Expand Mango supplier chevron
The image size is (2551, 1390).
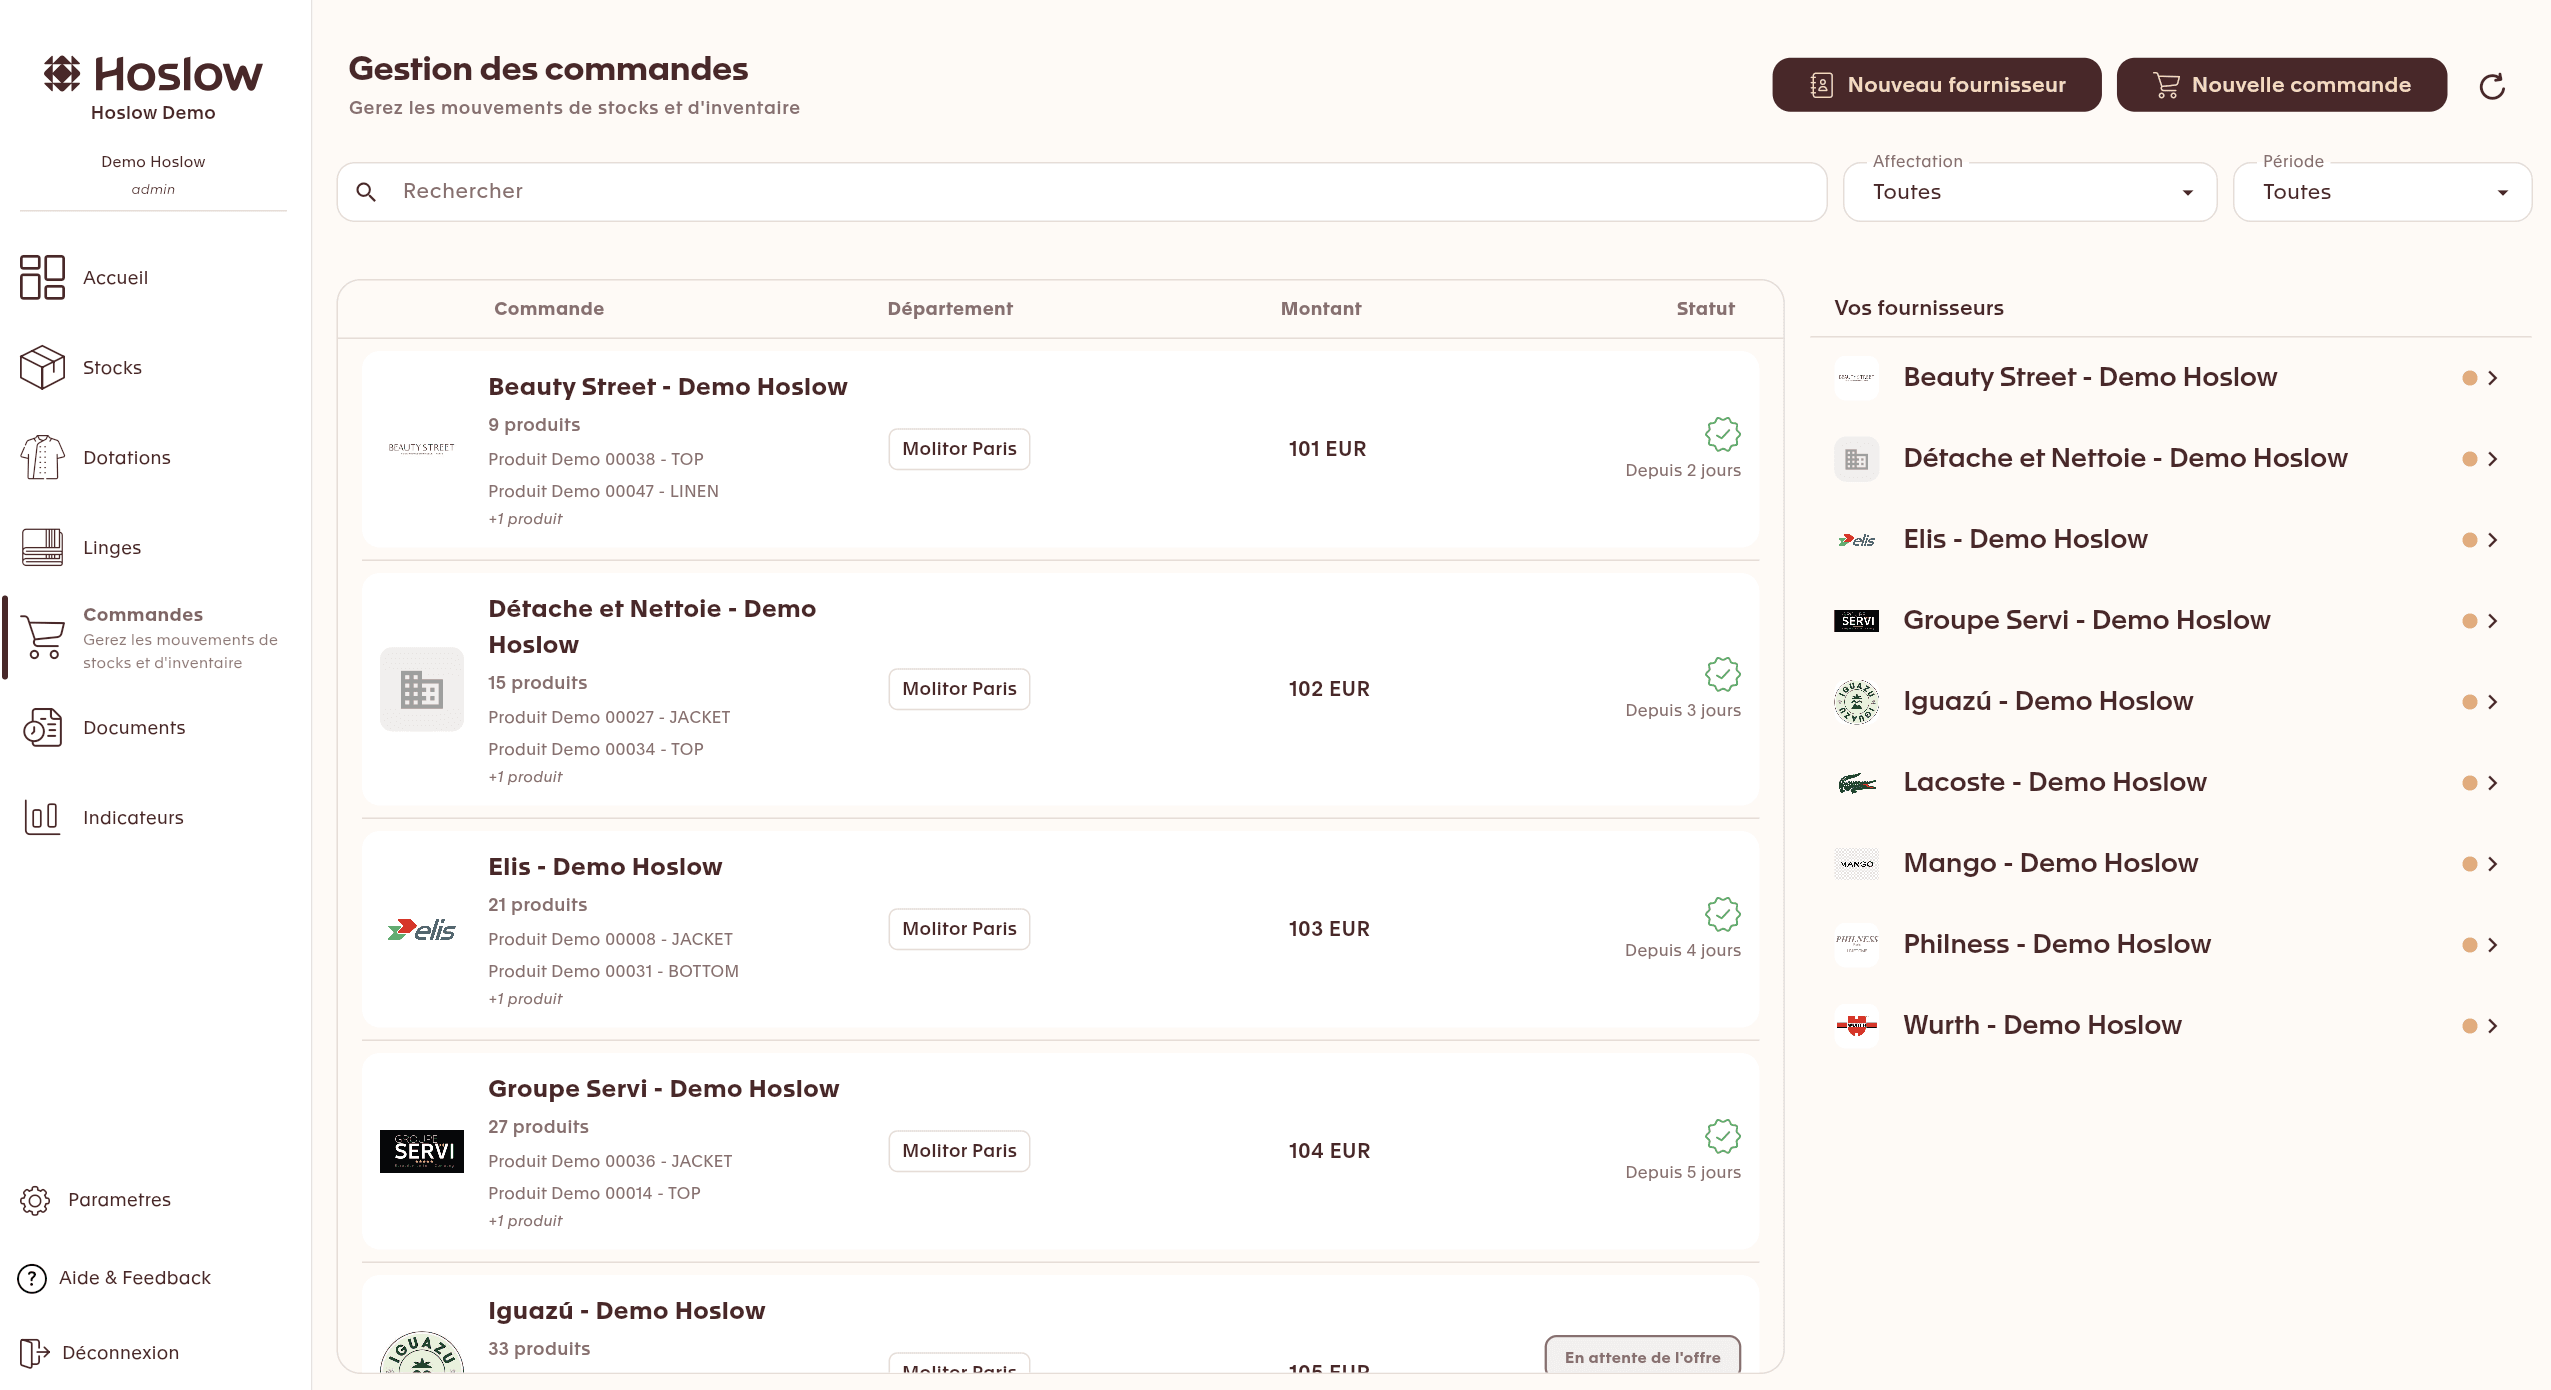click(x=2493, y=864)
